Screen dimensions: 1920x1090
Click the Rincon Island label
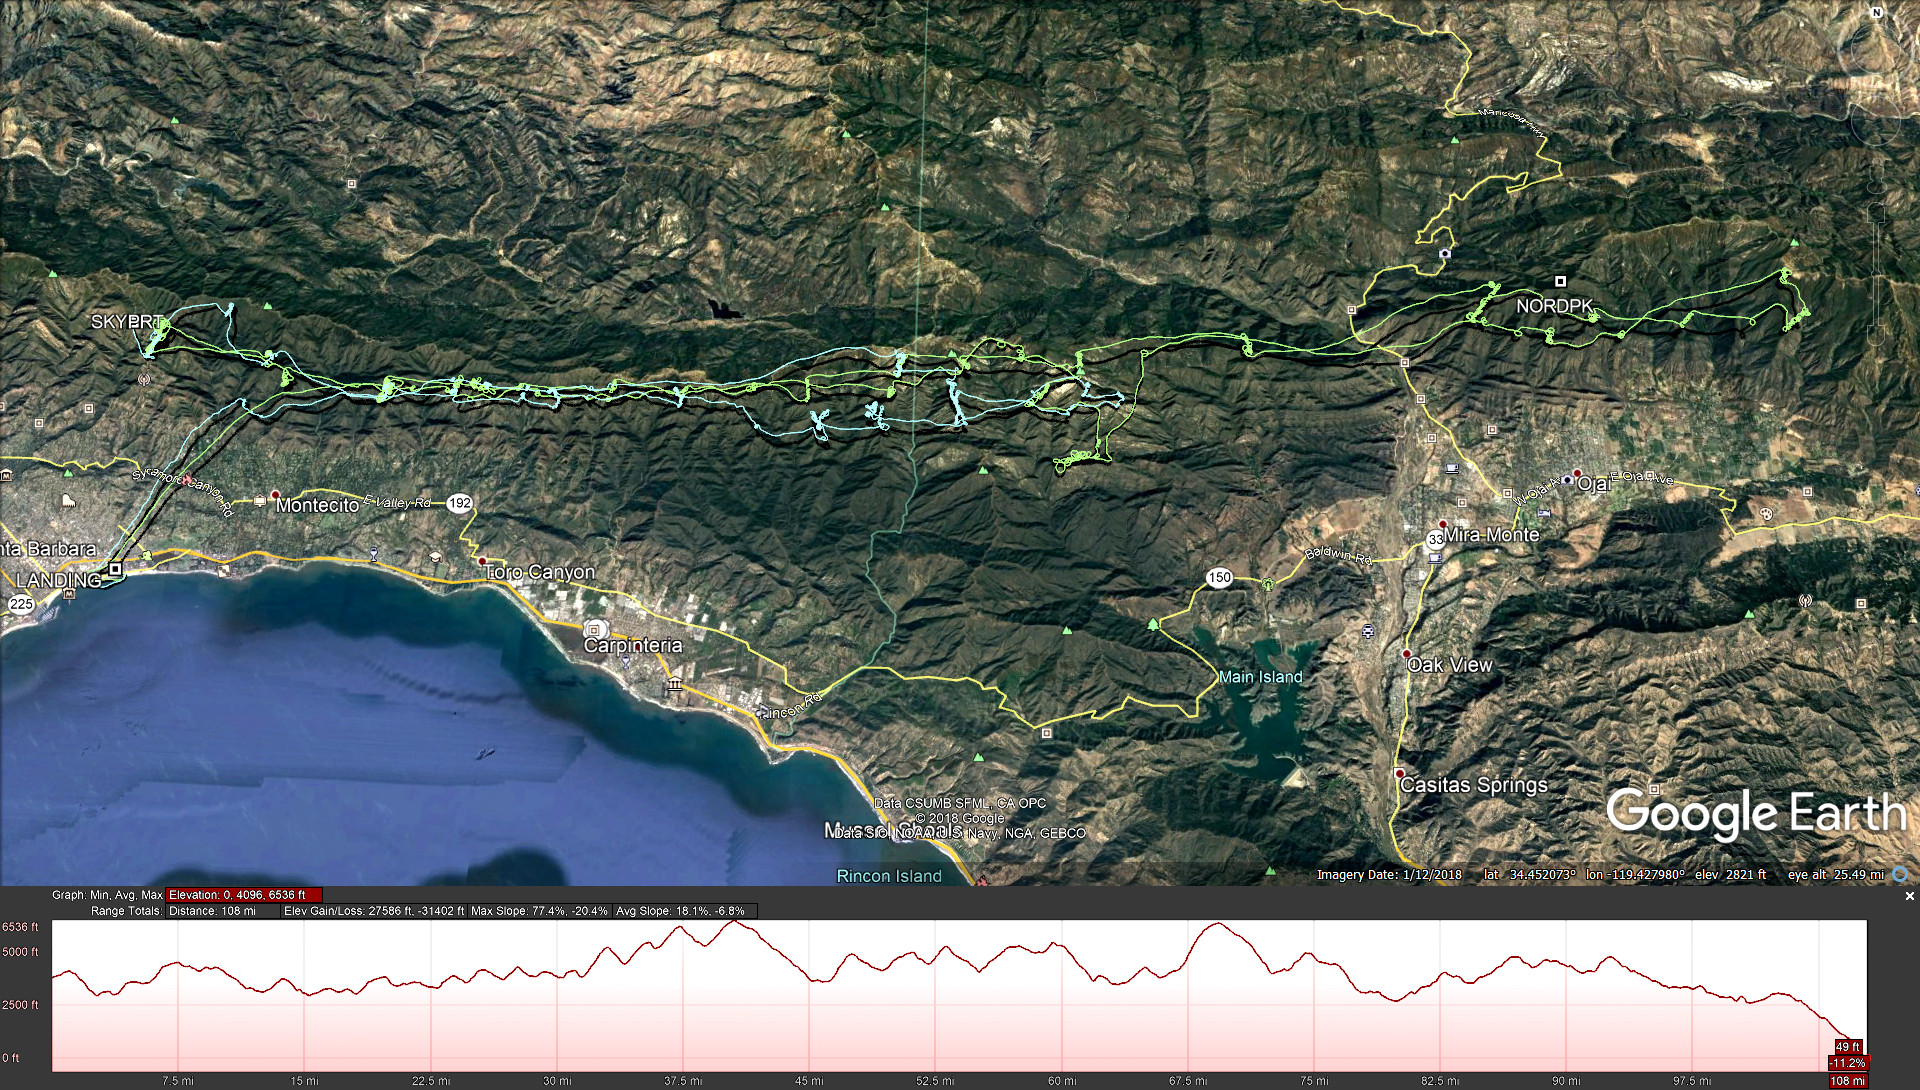[889, 876]
